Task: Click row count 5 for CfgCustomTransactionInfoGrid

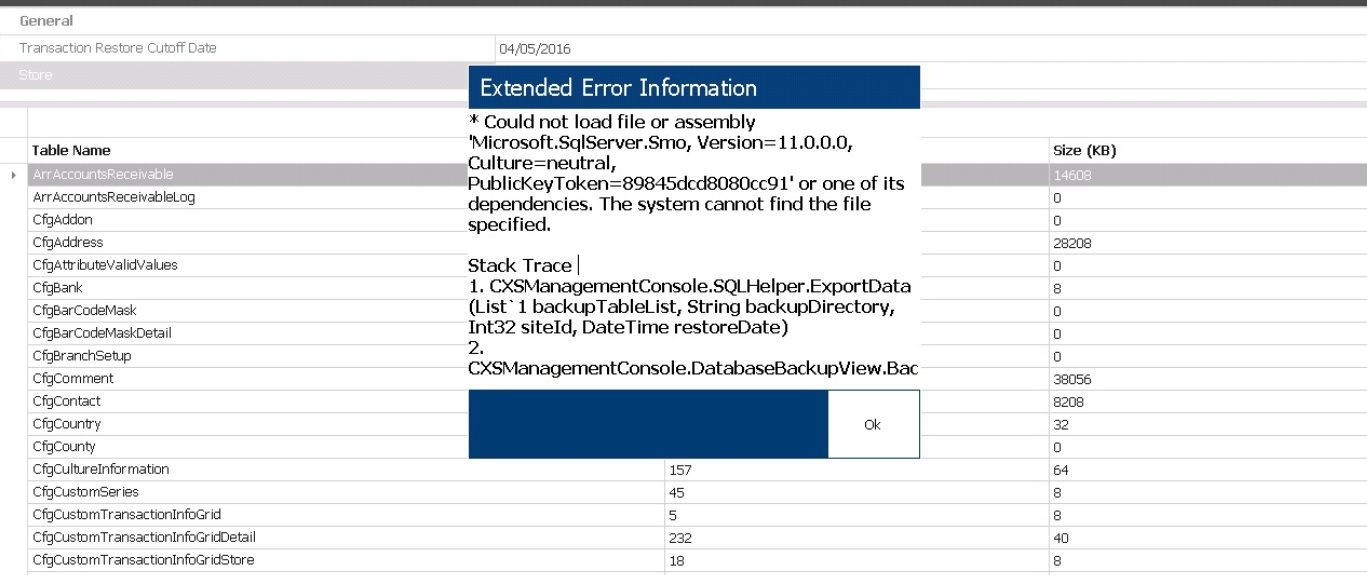Action: [x=673, y=515]
